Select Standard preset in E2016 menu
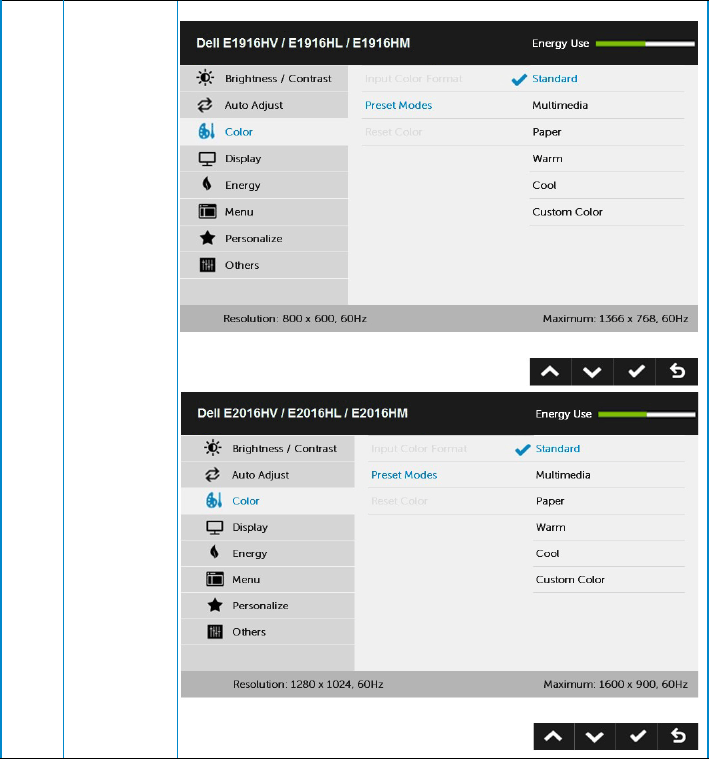Viewport: 709px width, 759px height. (558, 449)
